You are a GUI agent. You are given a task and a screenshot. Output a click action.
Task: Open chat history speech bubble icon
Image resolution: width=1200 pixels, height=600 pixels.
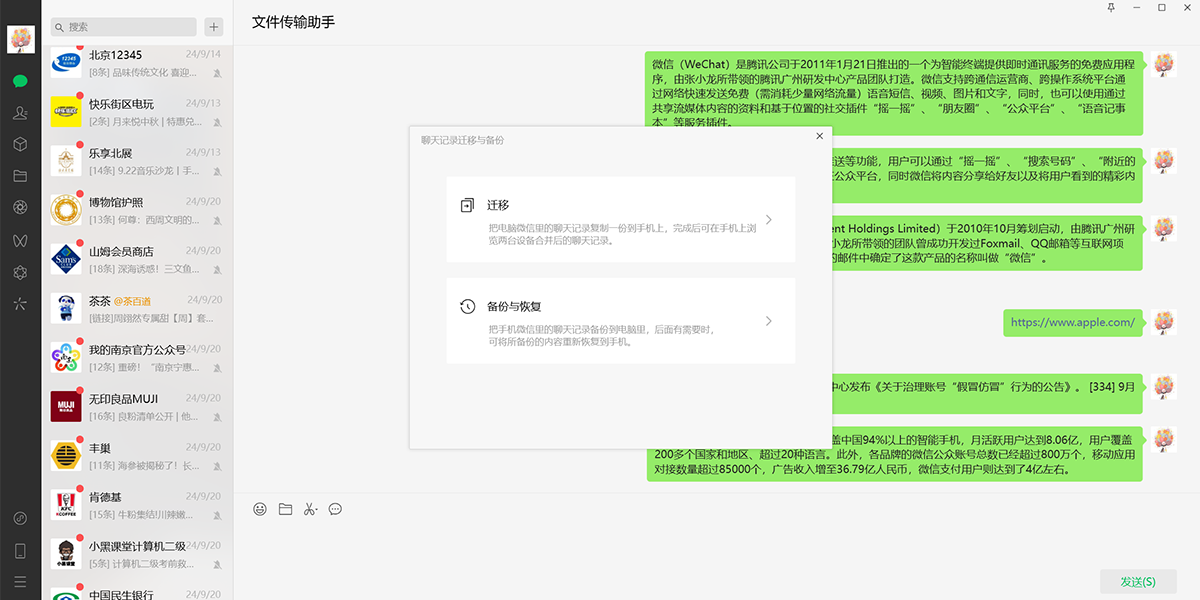335,509
